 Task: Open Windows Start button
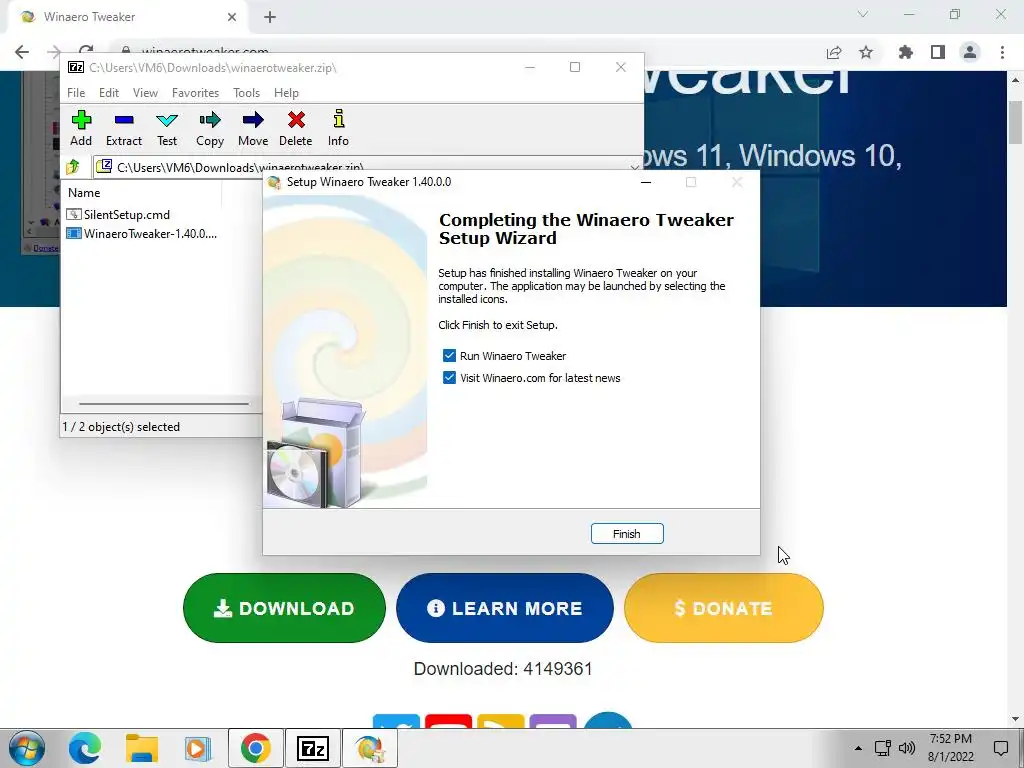click(x=27, y=748)
